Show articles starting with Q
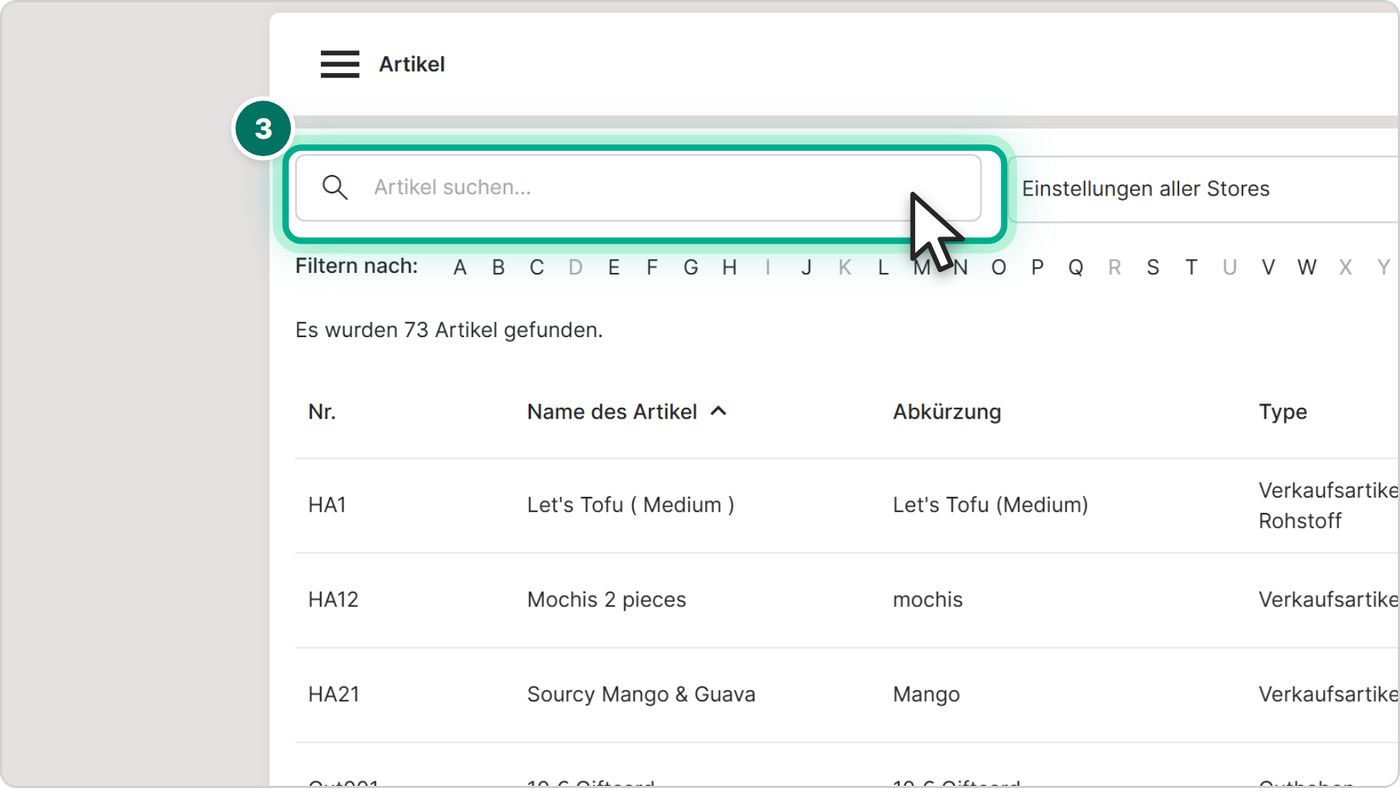The width and height of the screenshot is (1400, 788). tap(1076, 267)
